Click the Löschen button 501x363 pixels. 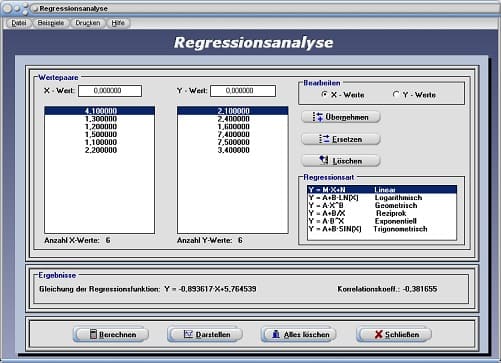tap(341, 161)
